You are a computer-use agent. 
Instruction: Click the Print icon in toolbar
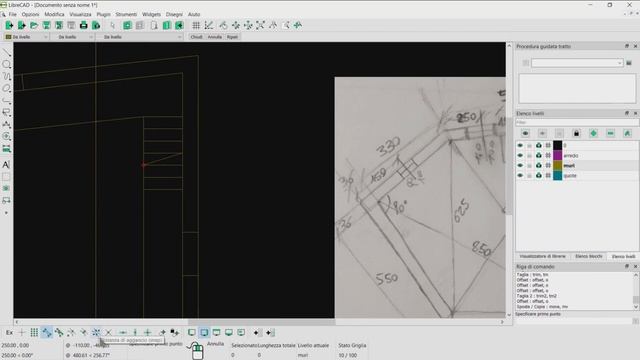coord(83,25)
